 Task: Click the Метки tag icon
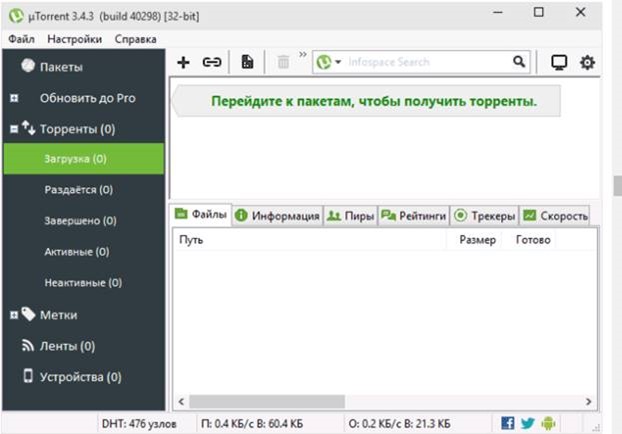coord(28,314)
